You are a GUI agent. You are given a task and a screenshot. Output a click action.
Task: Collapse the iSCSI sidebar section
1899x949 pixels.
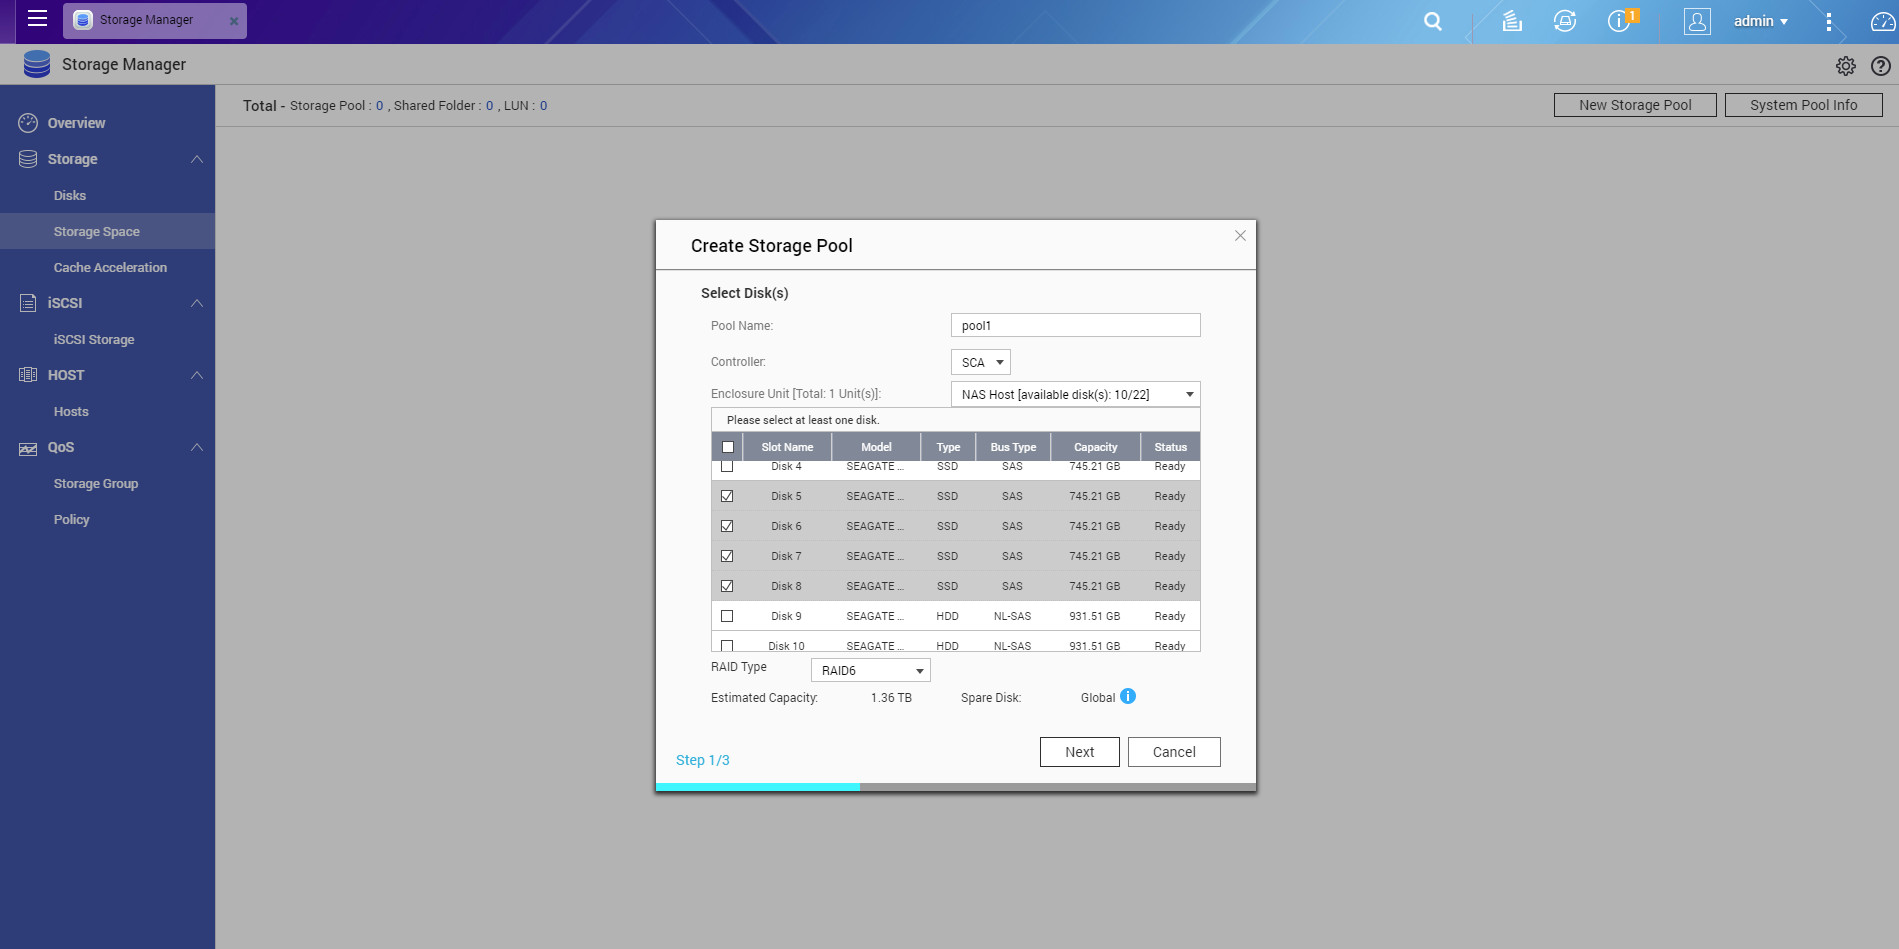pos(197,303)
